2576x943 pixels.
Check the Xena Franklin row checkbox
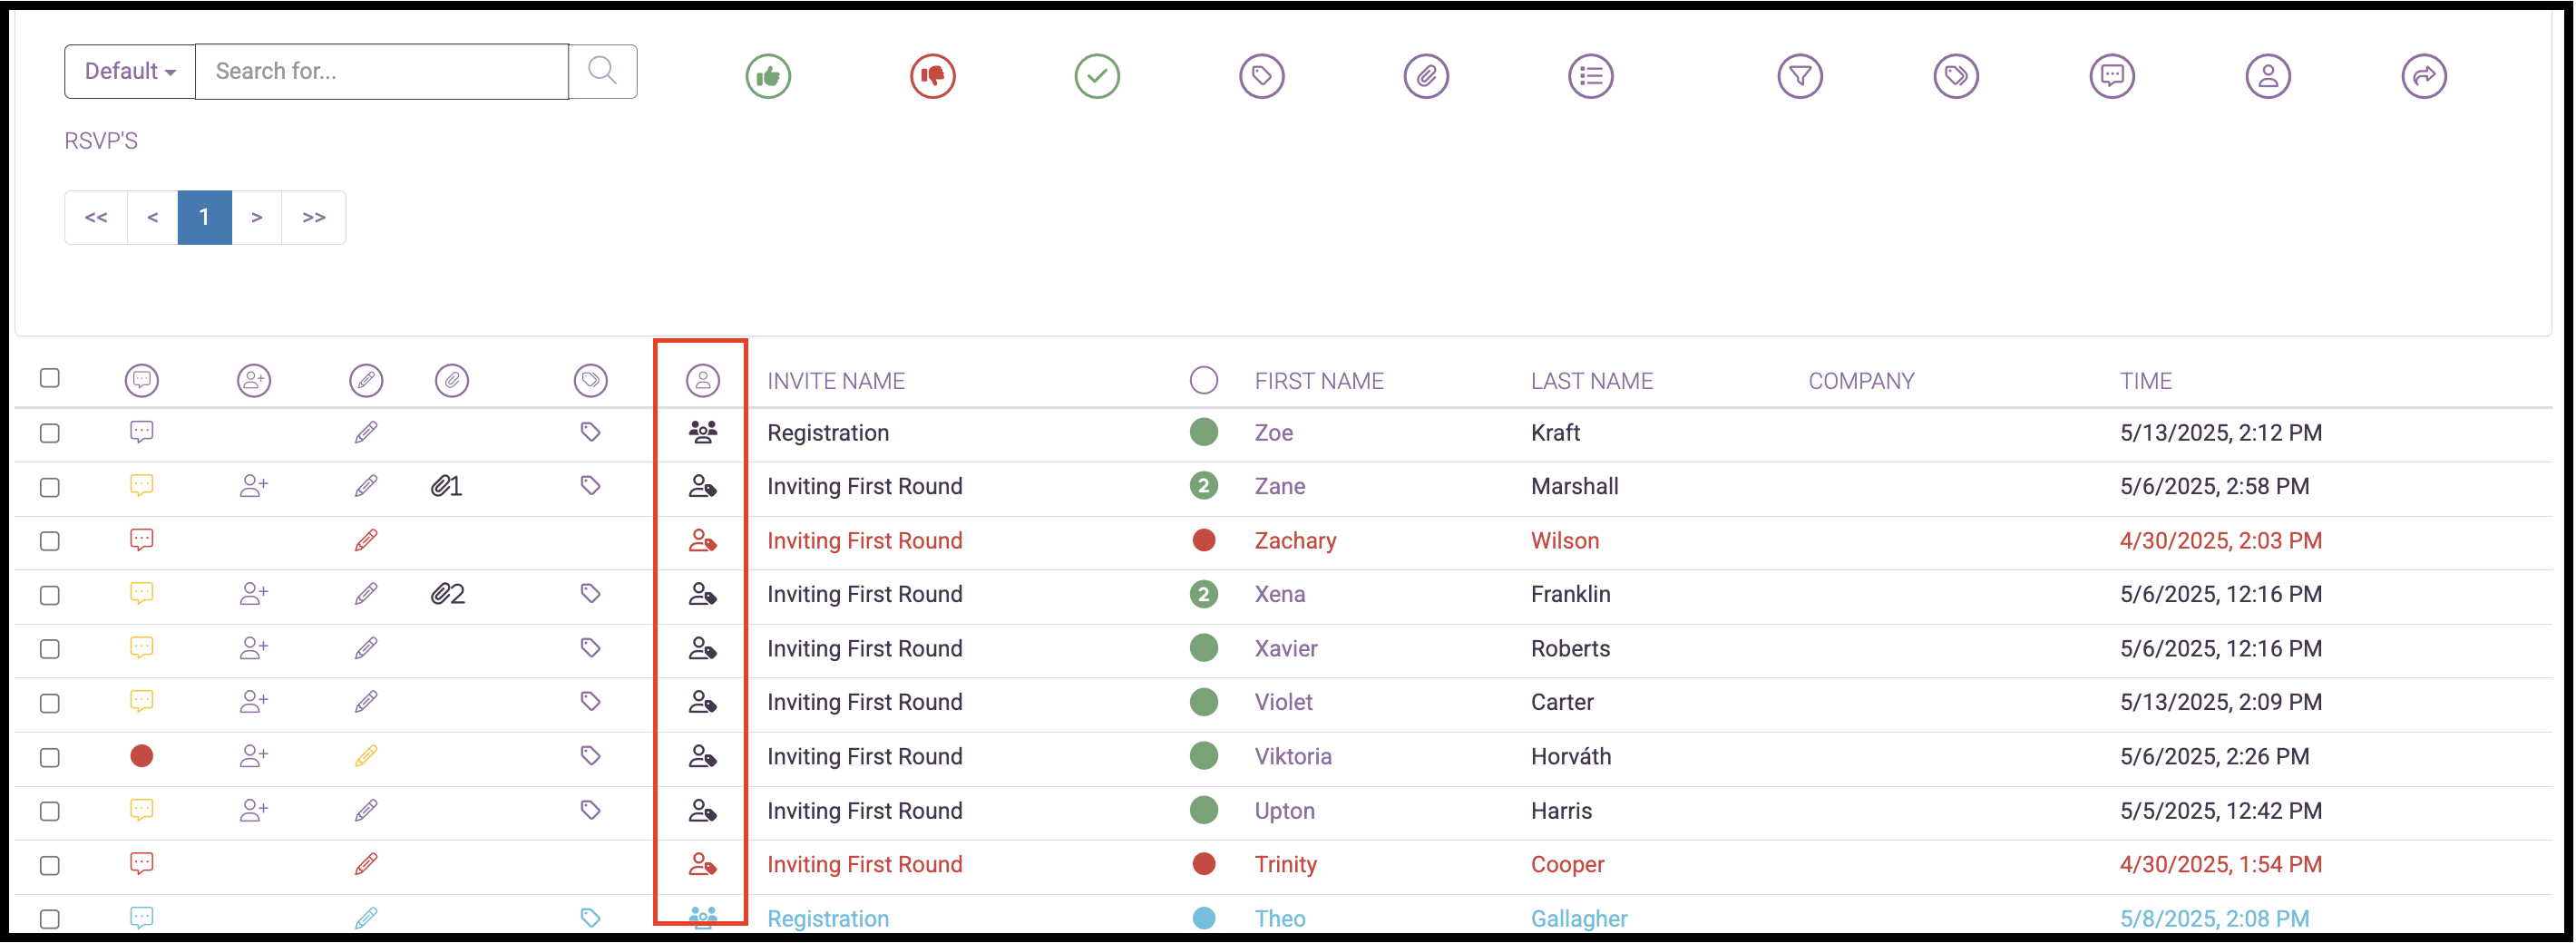click(50, 595)
